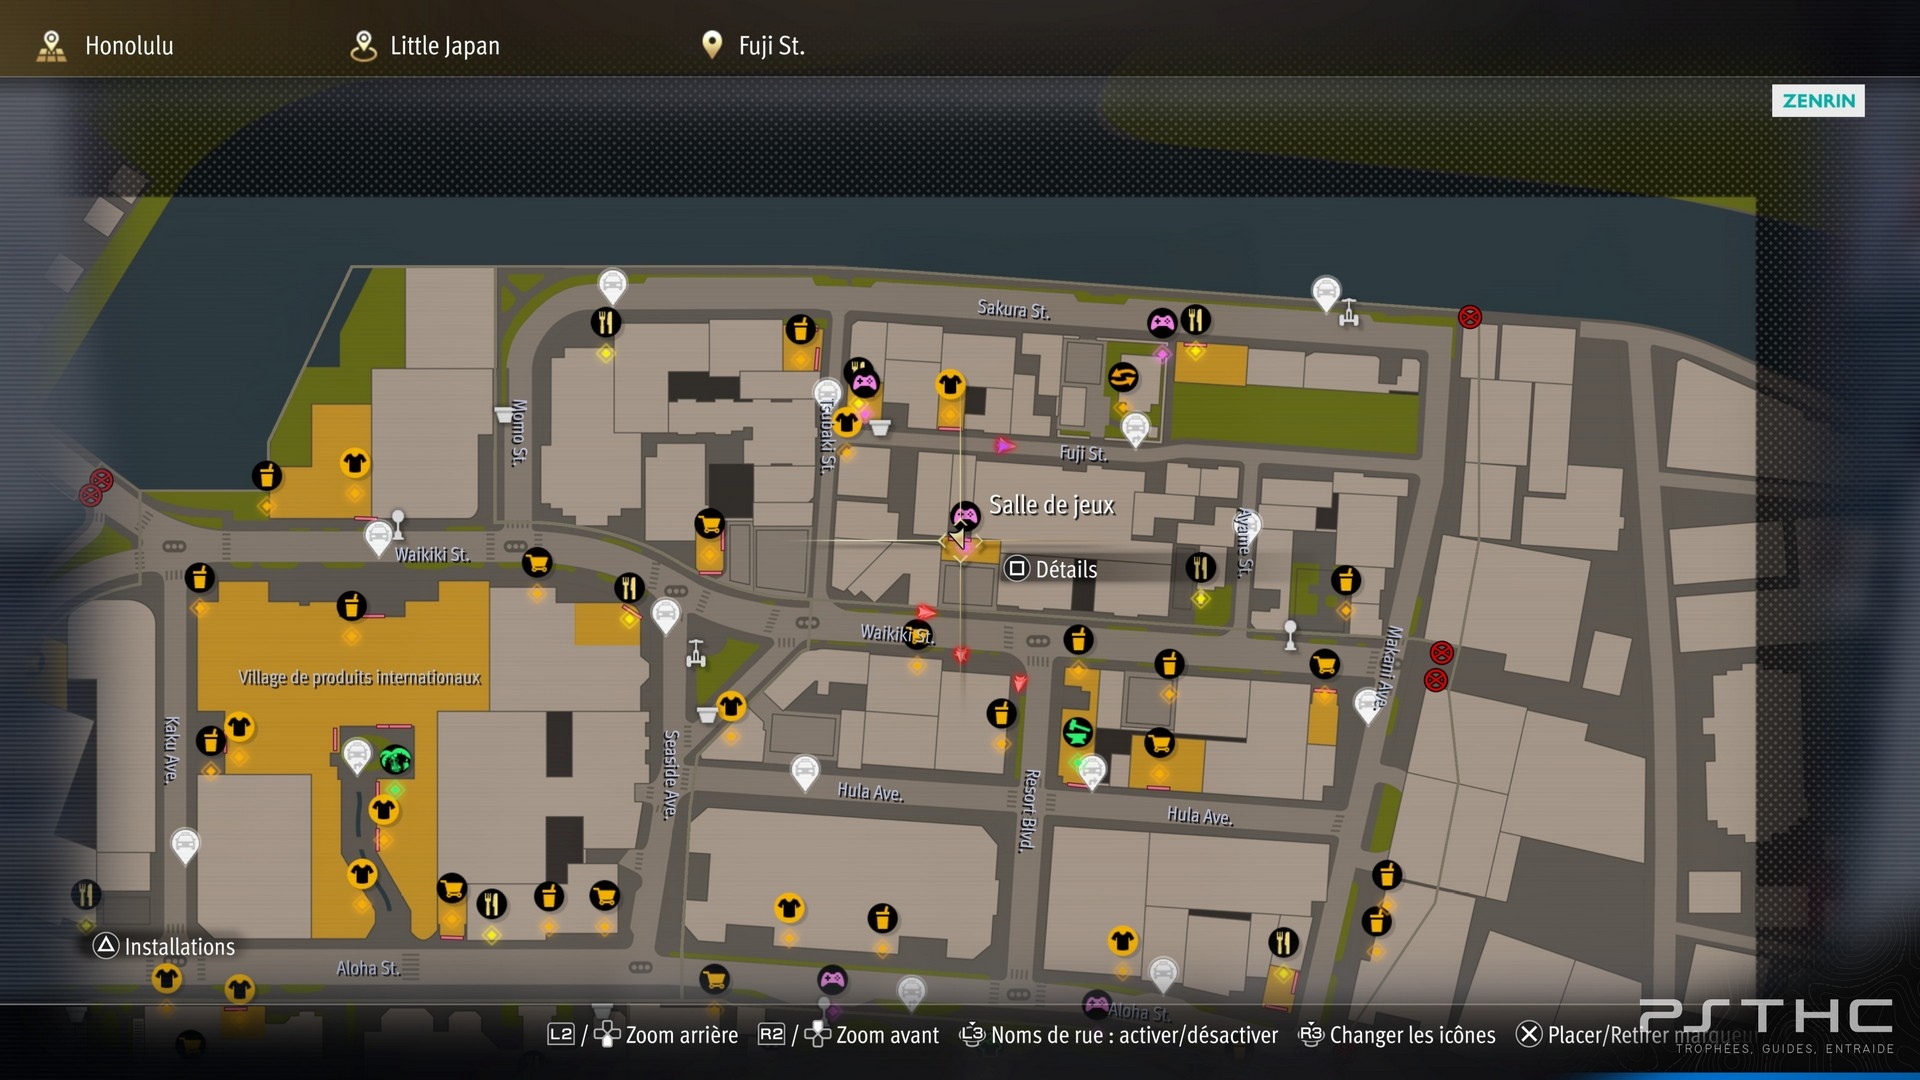Open the Installations list

164,946
